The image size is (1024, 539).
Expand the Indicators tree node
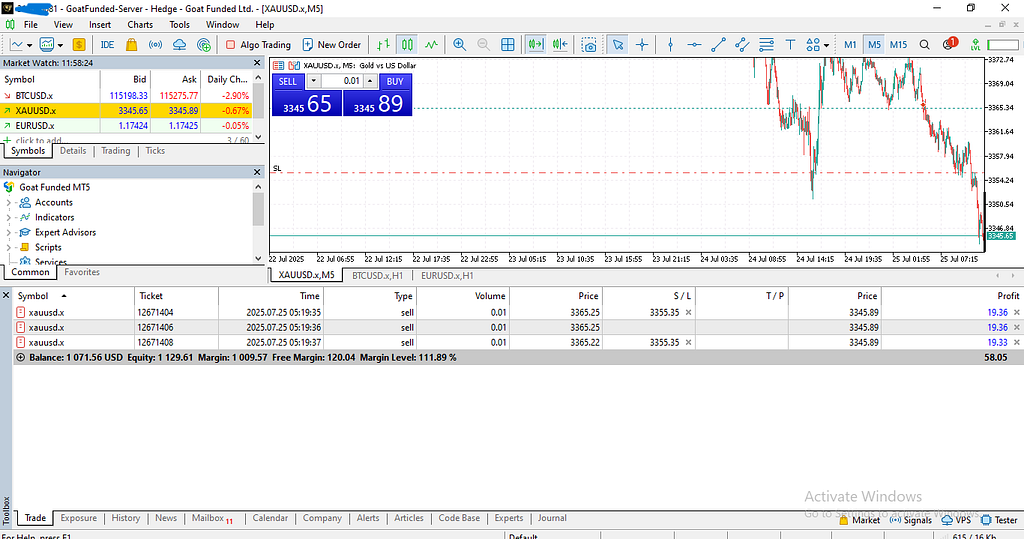[x=8, y=218]
